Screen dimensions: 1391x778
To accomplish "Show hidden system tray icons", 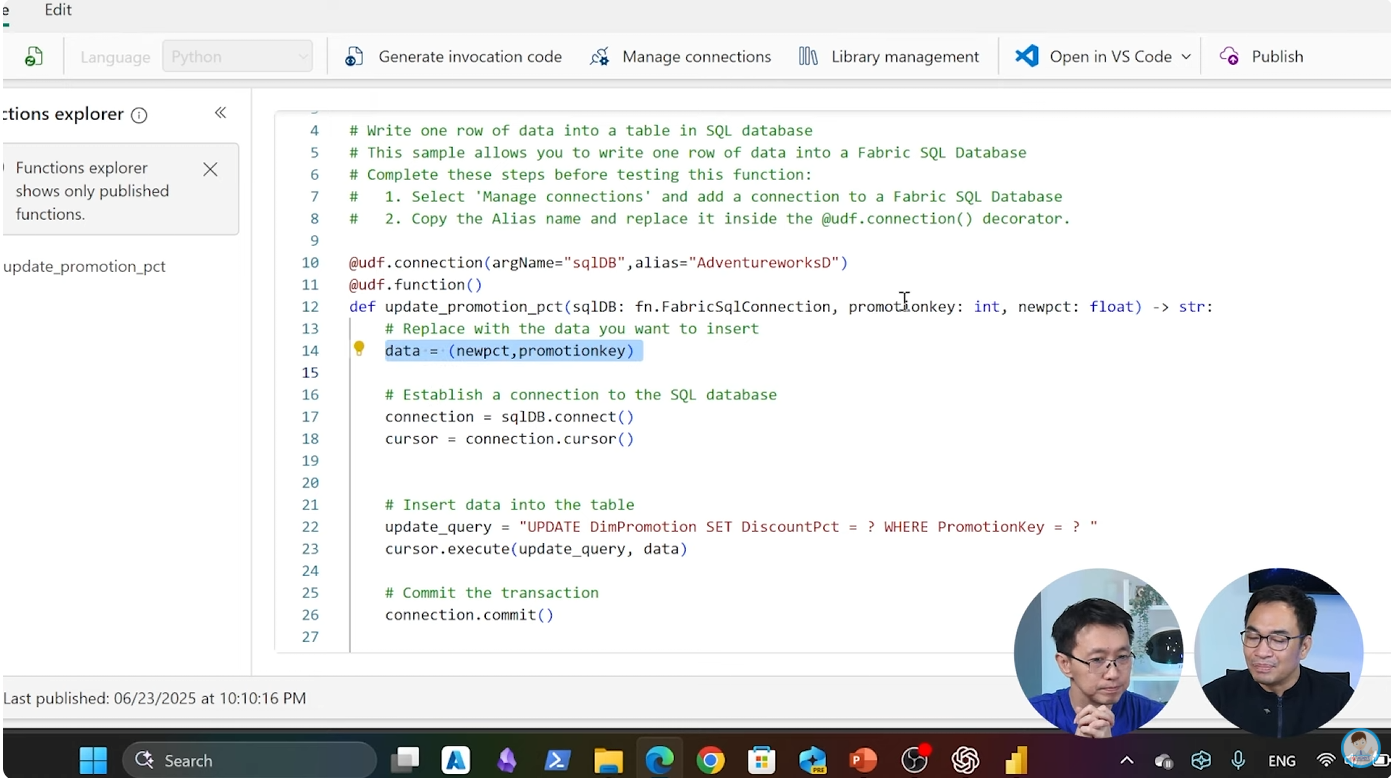I will click(1126, 760).
